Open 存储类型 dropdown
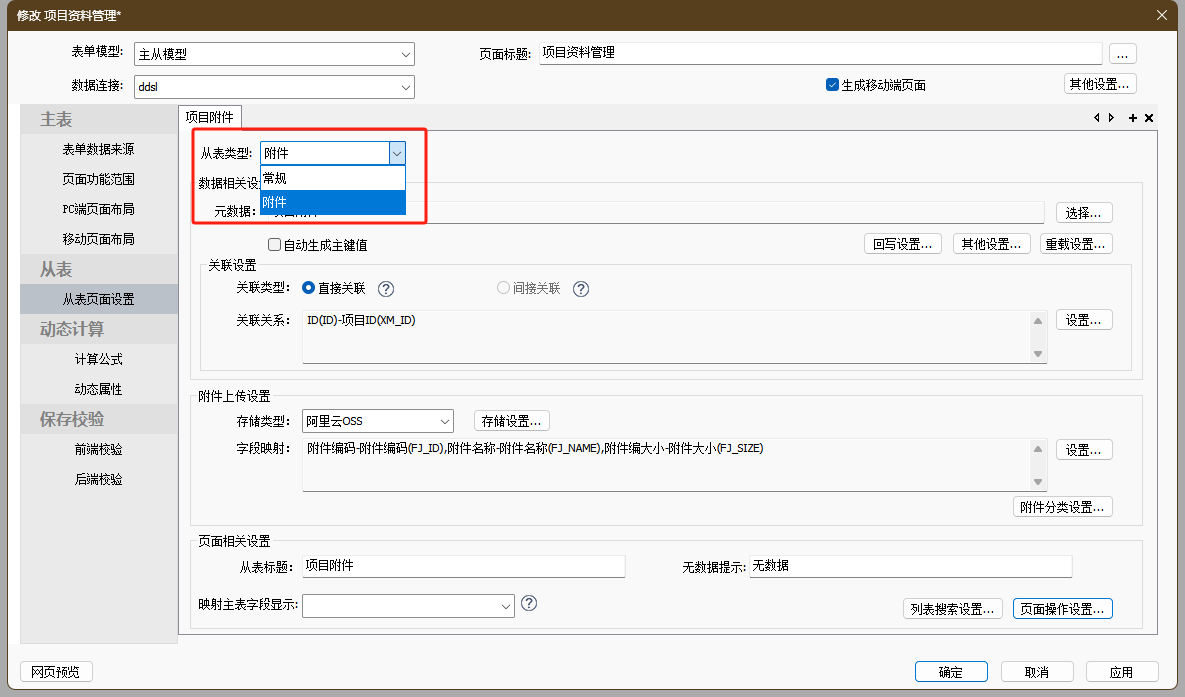 click(378, 421)
